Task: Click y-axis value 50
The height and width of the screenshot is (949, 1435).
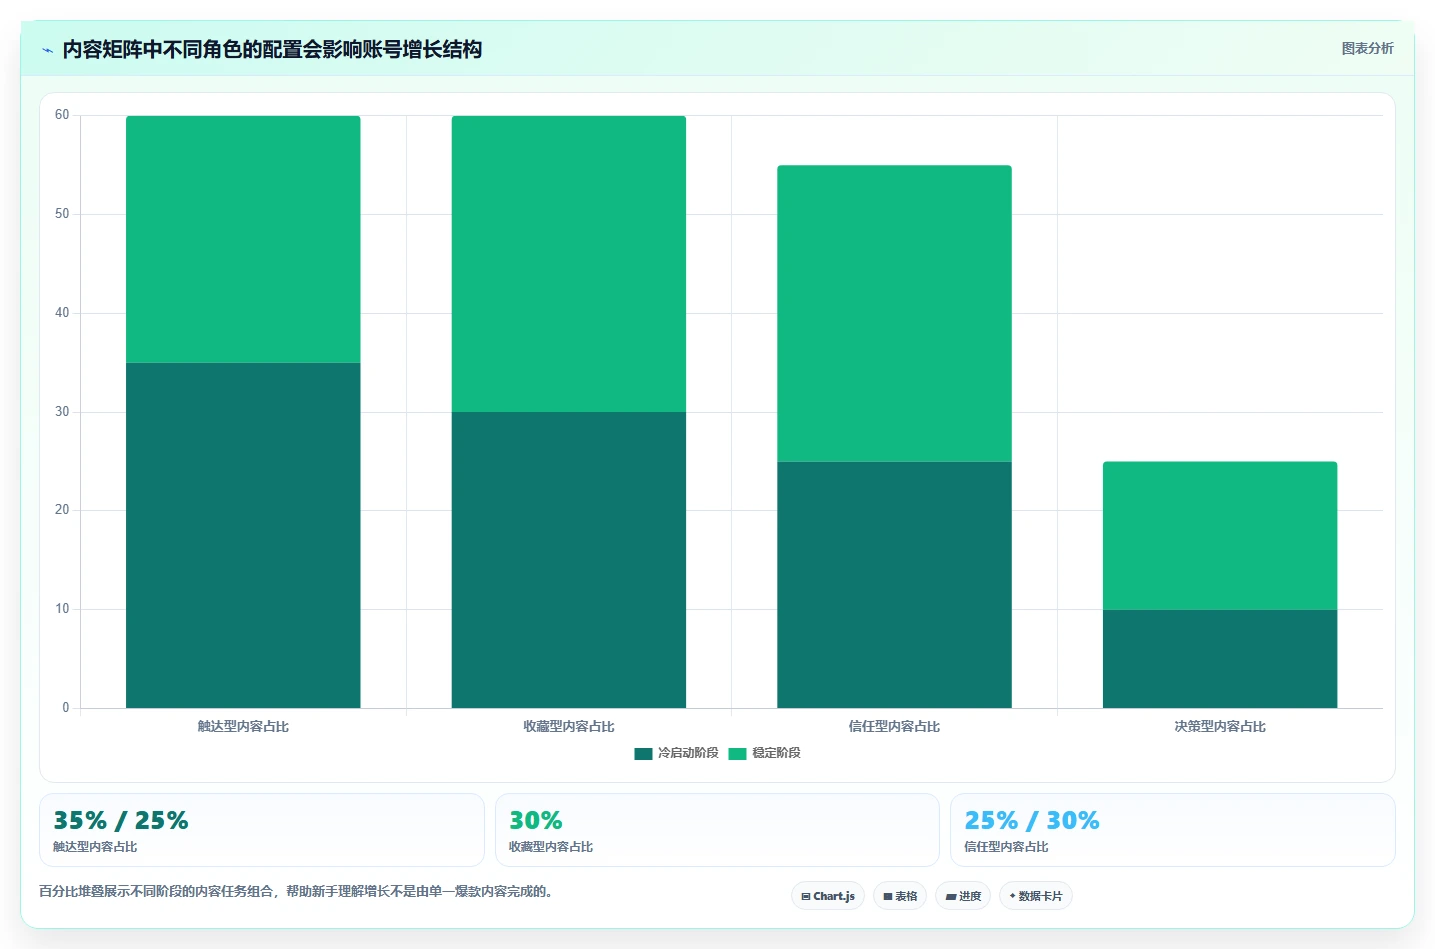Action: click(62, 214)
